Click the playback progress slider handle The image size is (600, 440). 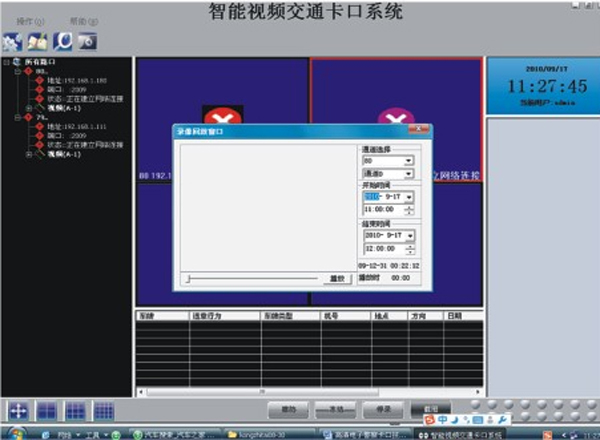pyautogui.click(x=188, y=279)
